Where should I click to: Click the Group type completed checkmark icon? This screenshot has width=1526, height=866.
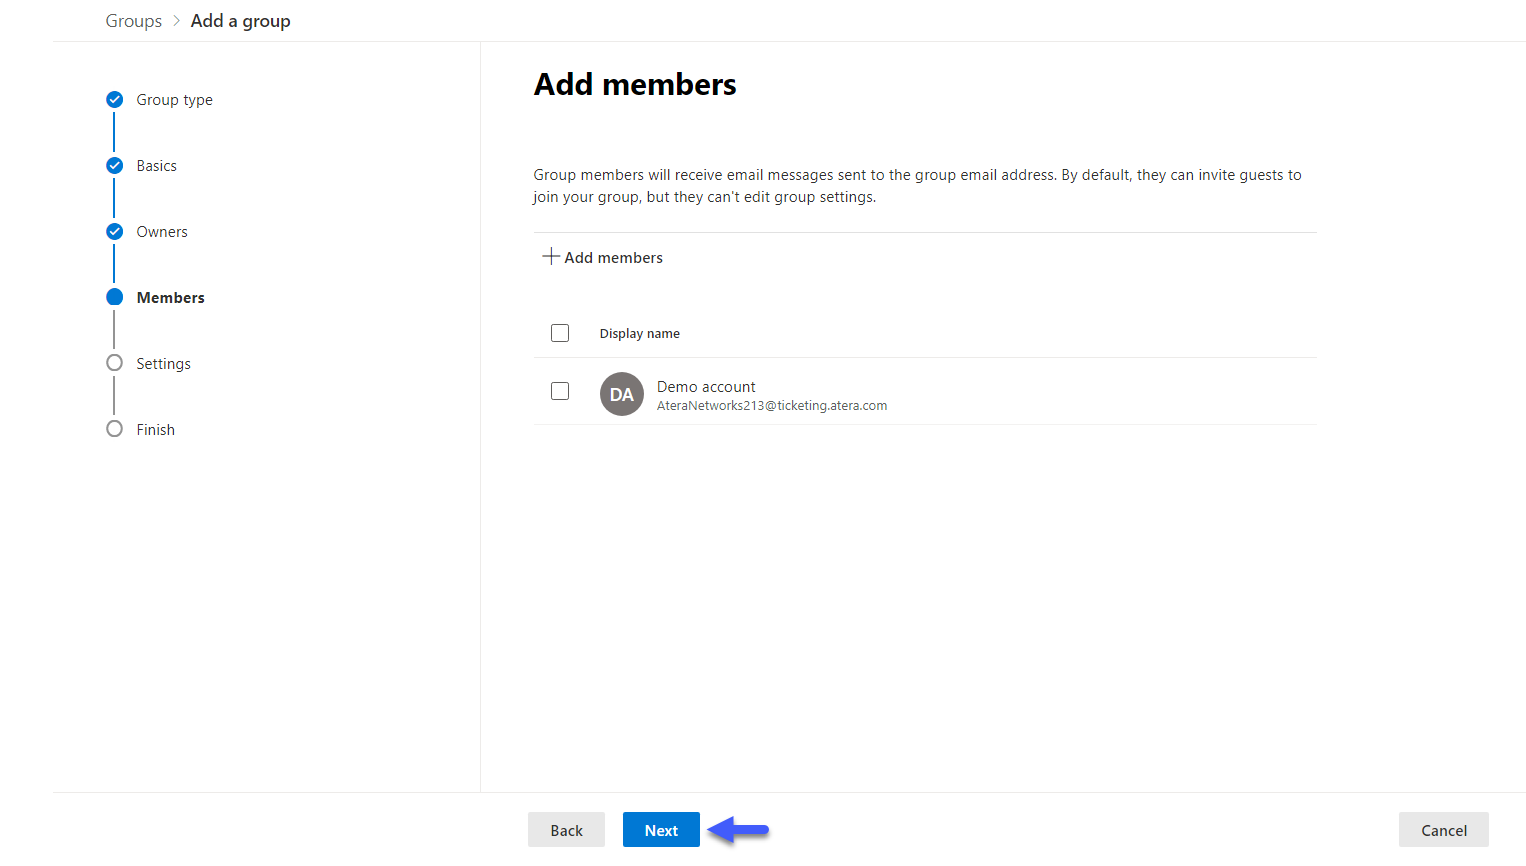[x=115, y=99]
